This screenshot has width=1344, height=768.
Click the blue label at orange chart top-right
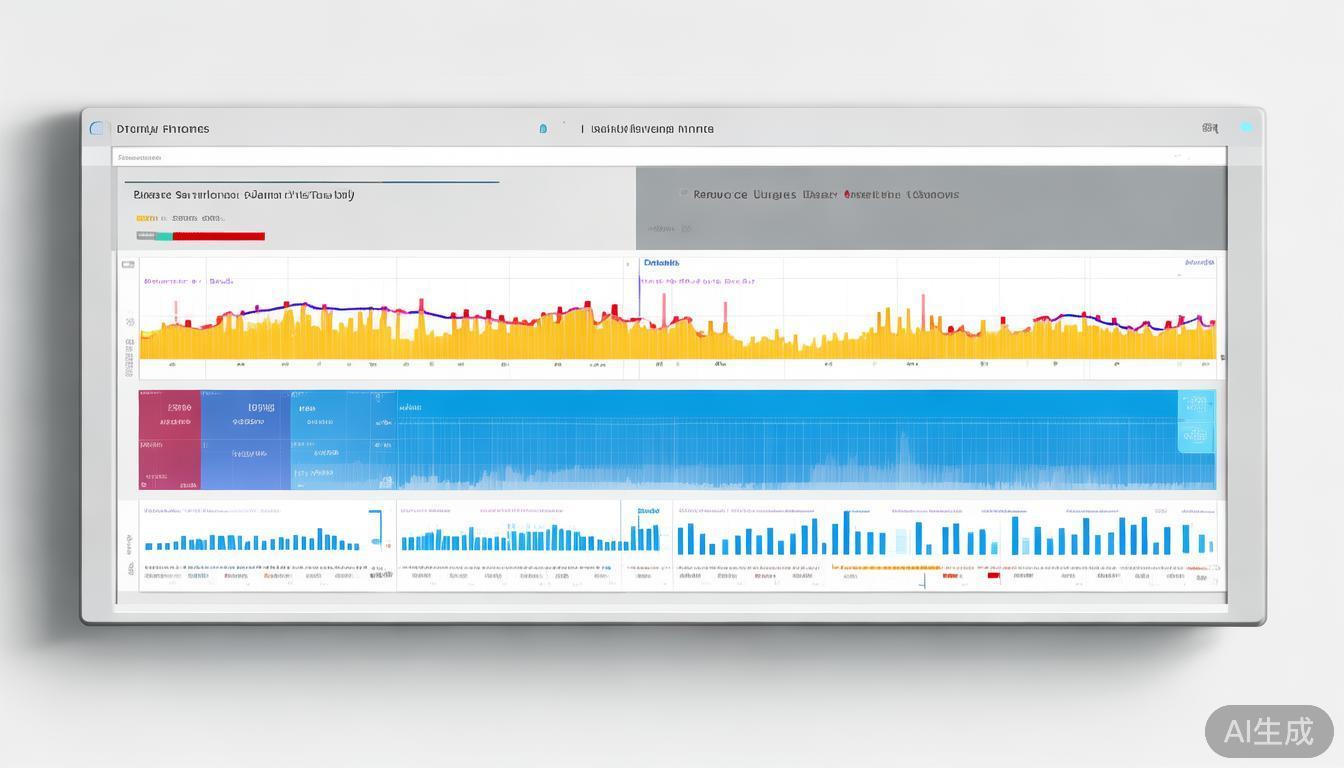pos(1199,263)
